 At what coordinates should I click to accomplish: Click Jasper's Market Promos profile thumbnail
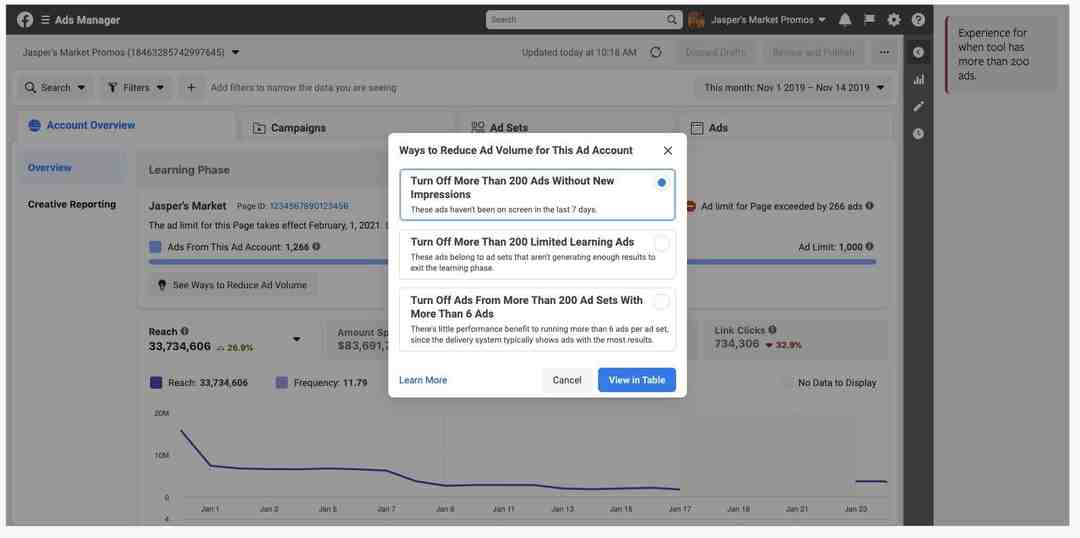coord(696,20)
